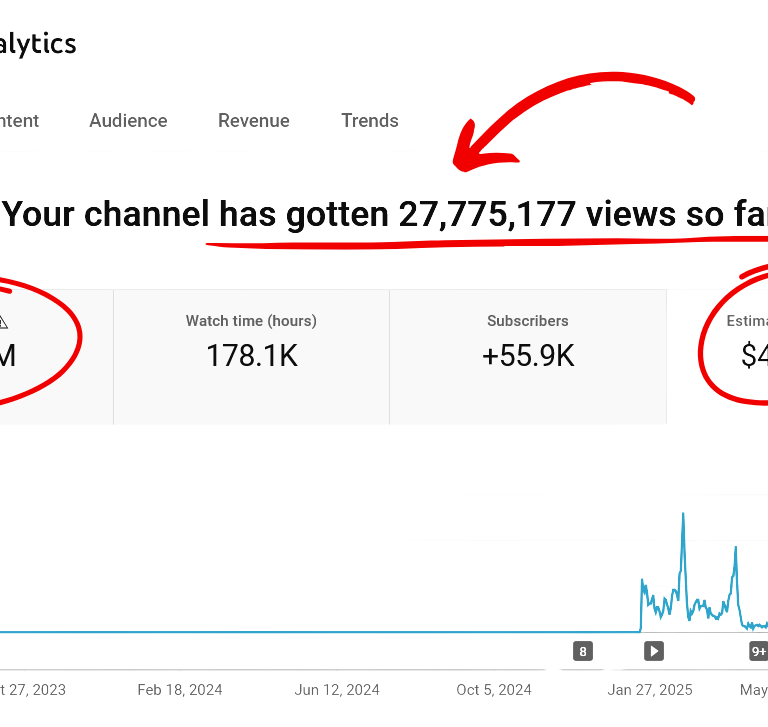
Task: Click the 'Feb 18, 2024' axis date
Action: tap(180, 690)
